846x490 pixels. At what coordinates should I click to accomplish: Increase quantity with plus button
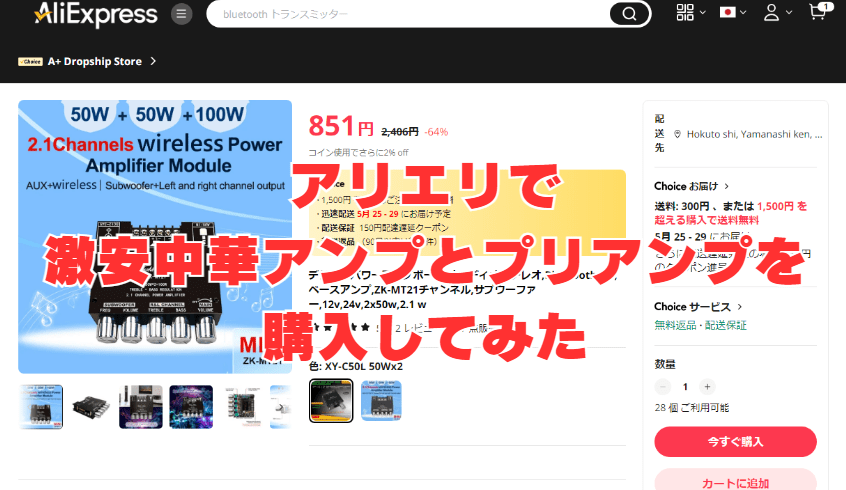tap(707, 386)
